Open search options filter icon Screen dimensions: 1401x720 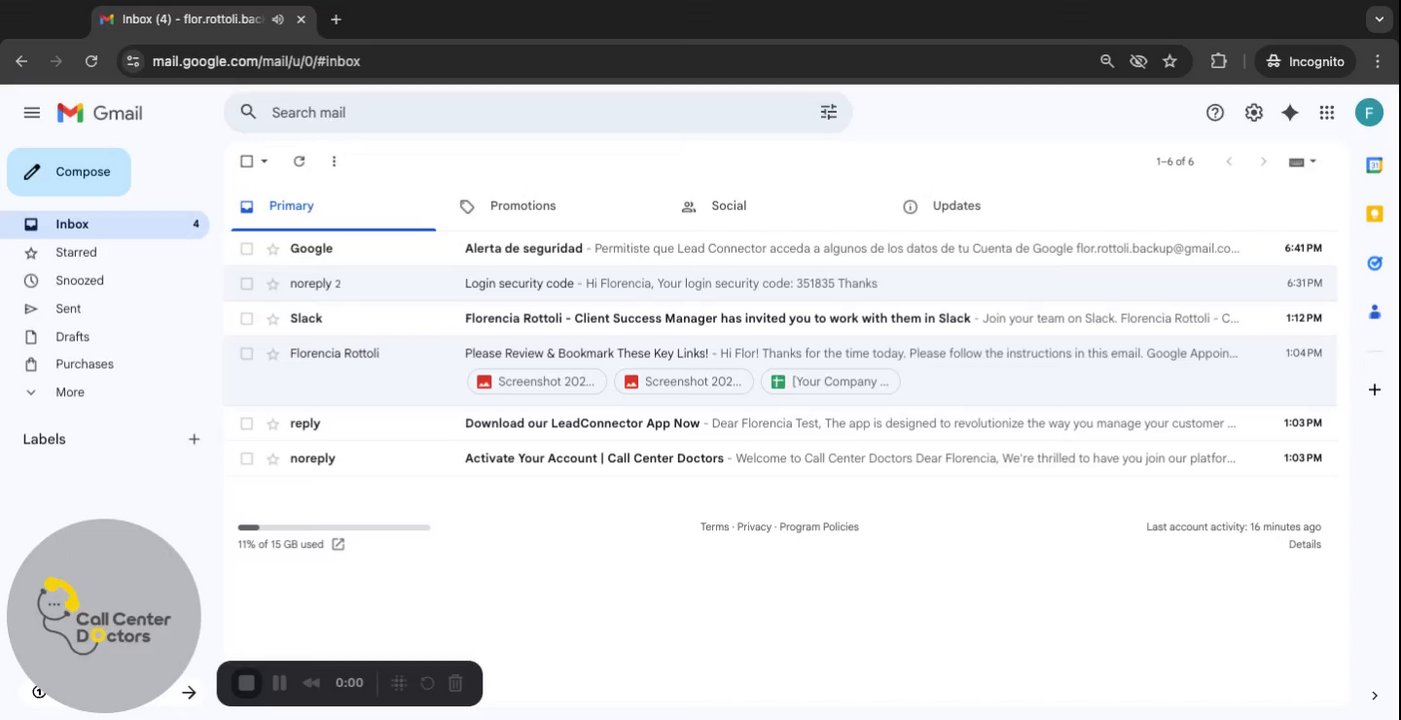828,112
